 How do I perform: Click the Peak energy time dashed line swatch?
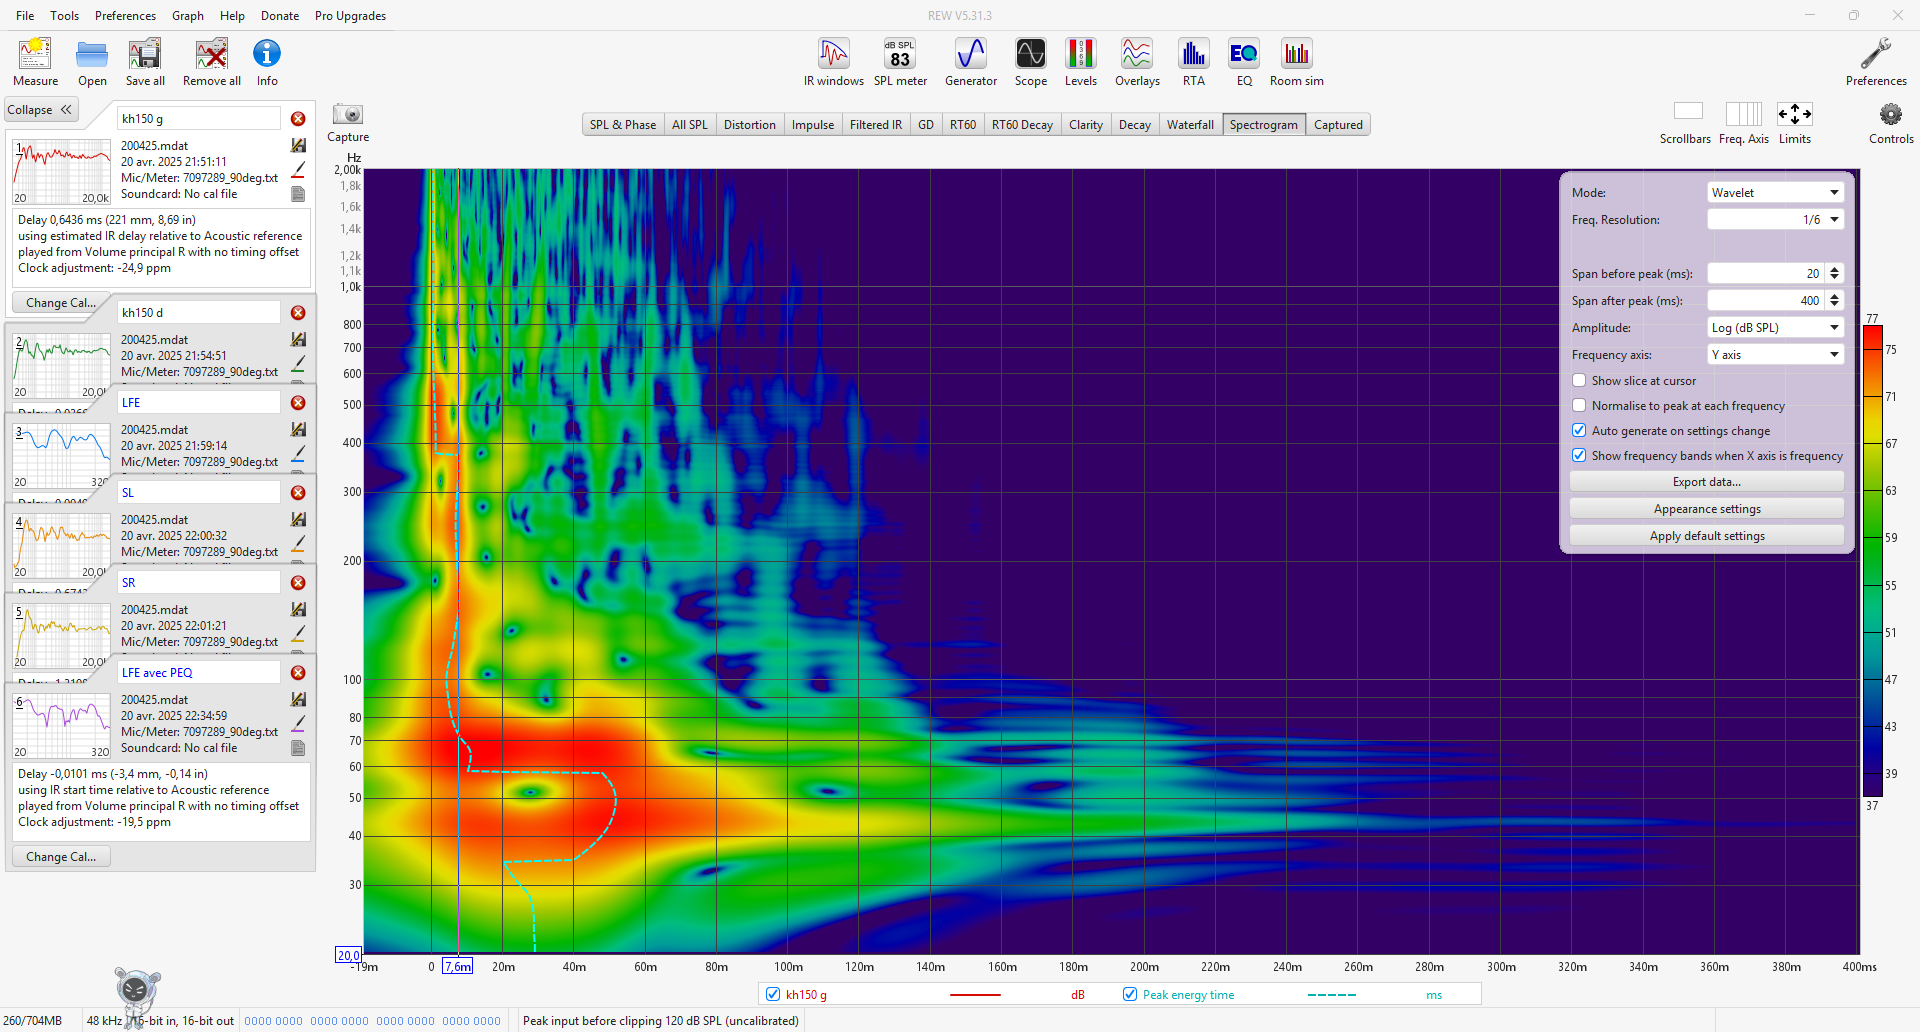[1332, 995]
